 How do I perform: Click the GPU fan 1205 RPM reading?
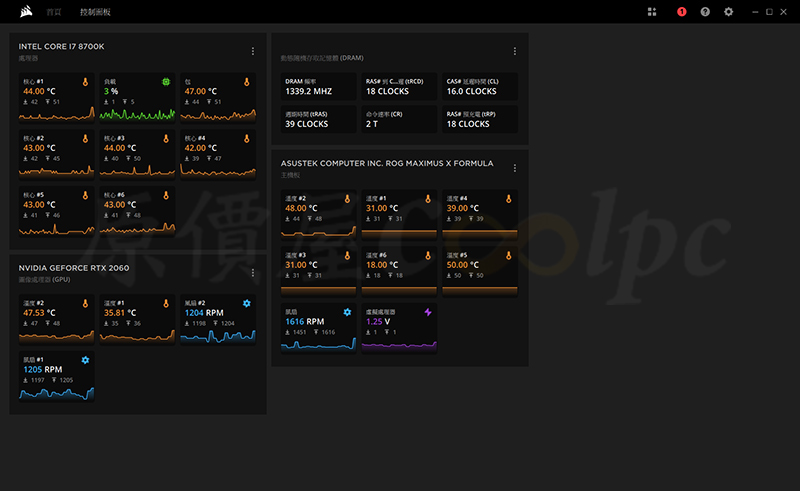point(43,370)
